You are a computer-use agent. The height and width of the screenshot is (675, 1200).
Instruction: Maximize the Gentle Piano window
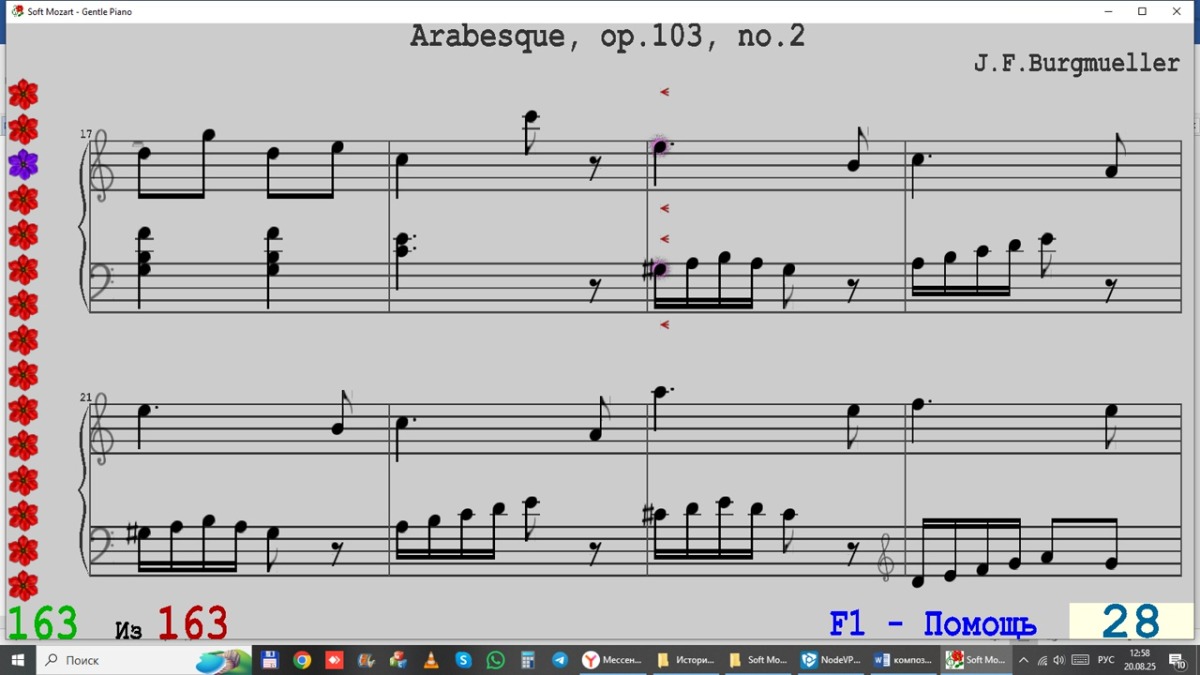coord(1142,12)
